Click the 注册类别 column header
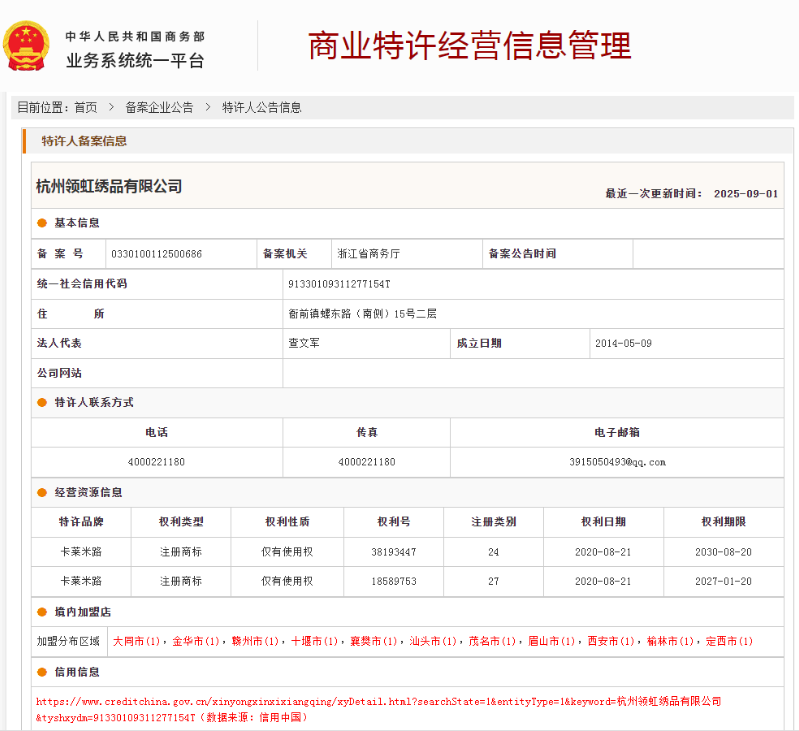 pos(493,522)
